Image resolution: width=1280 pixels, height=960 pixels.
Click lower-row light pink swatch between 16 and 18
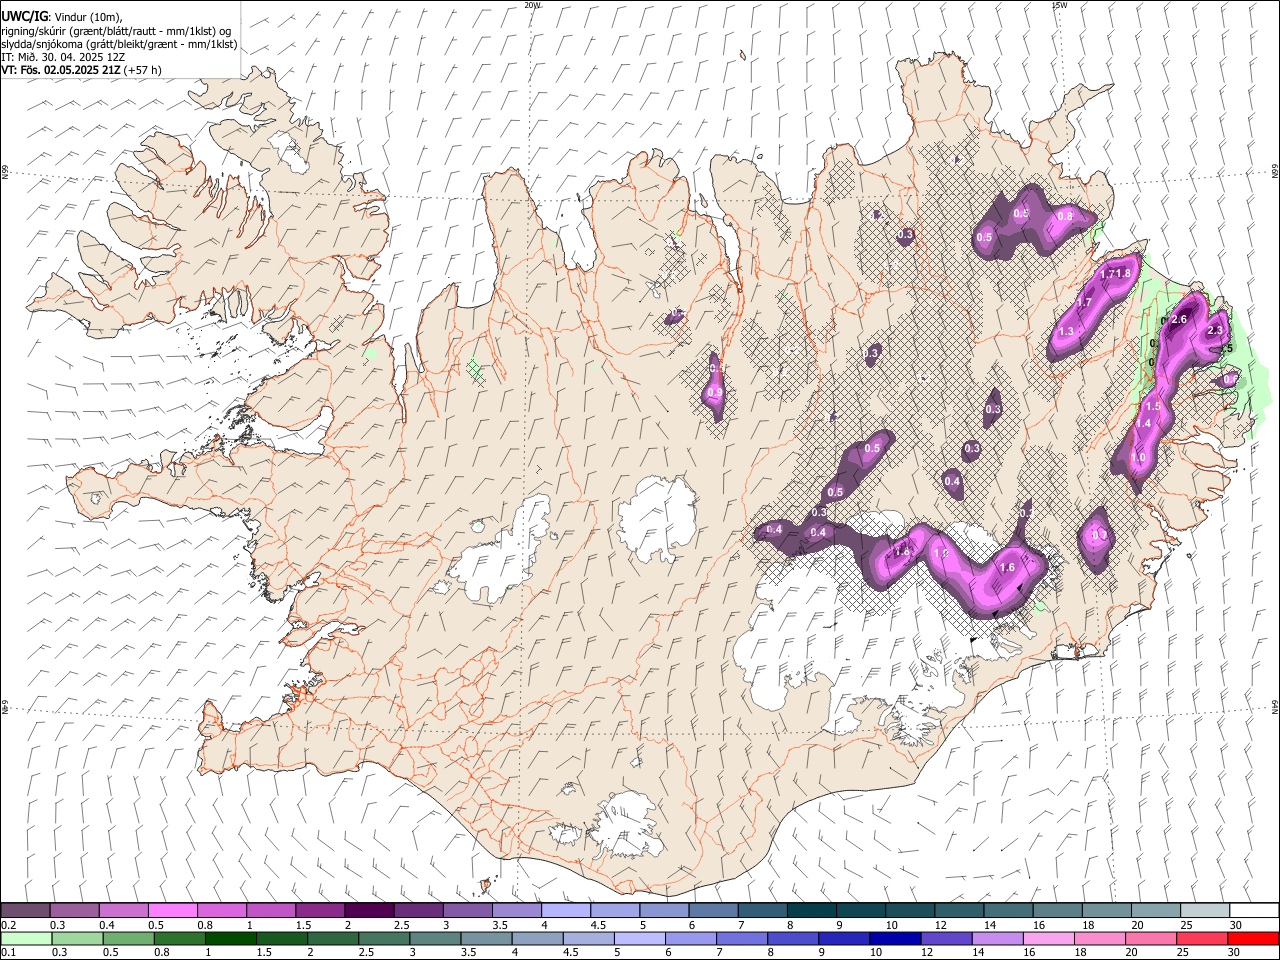(1049, 938)
